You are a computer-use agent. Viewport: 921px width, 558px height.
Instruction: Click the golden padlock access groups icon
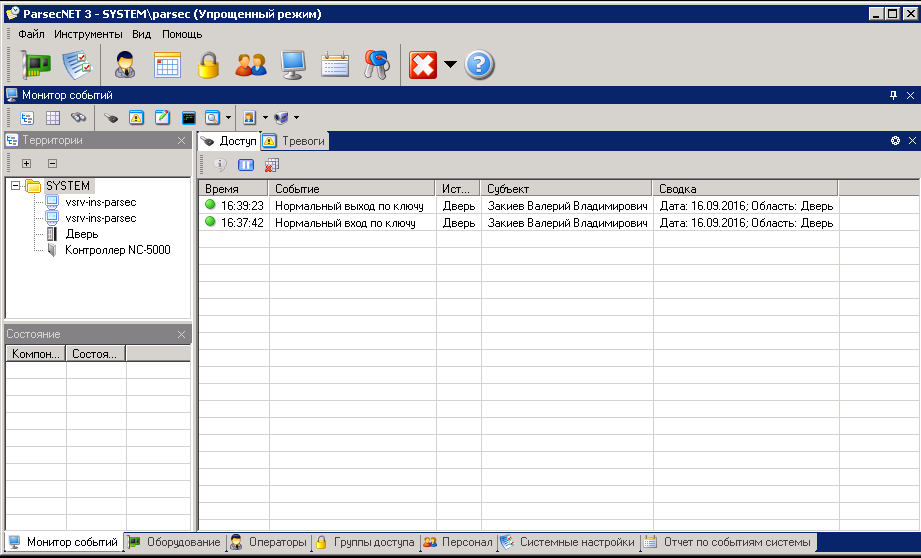coord(208,65)
